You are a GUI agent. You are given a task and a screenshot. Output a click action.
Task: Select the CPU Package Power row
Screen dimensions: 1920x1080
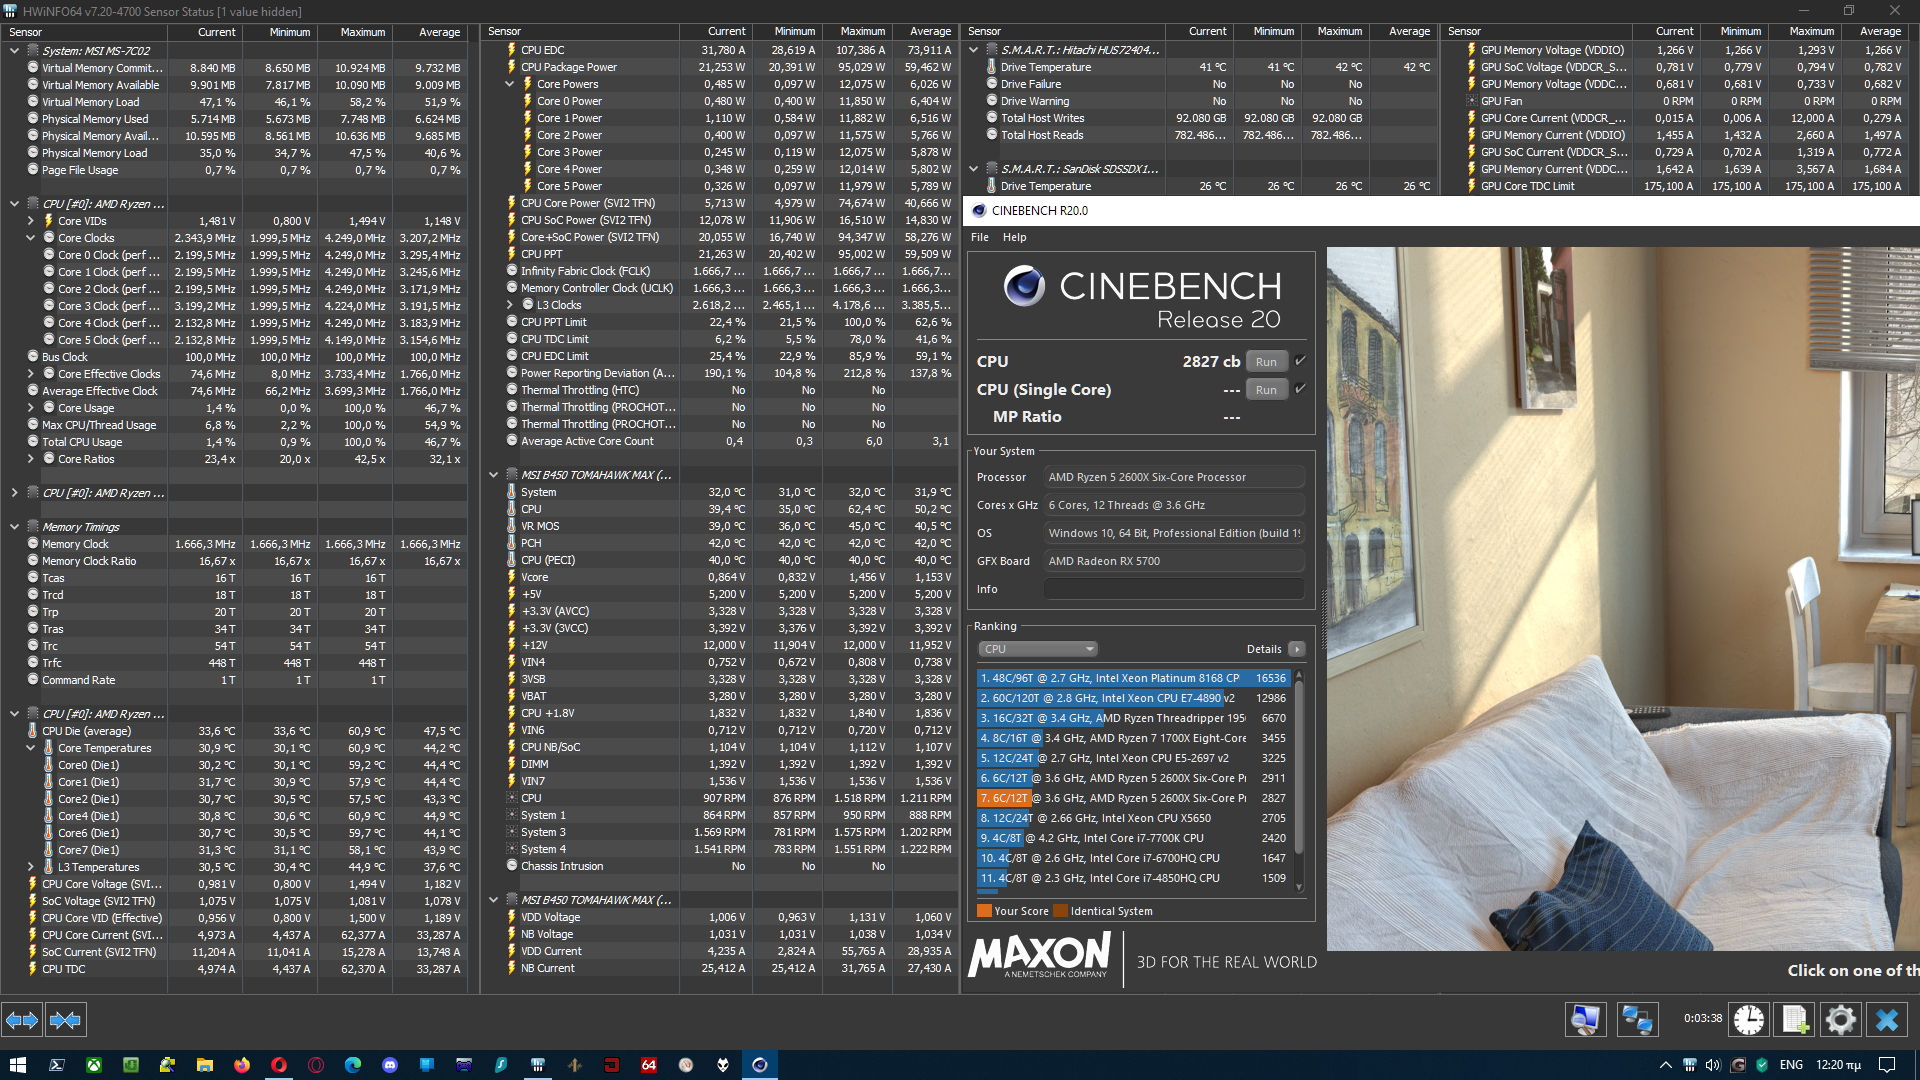[x=718, y=67]
